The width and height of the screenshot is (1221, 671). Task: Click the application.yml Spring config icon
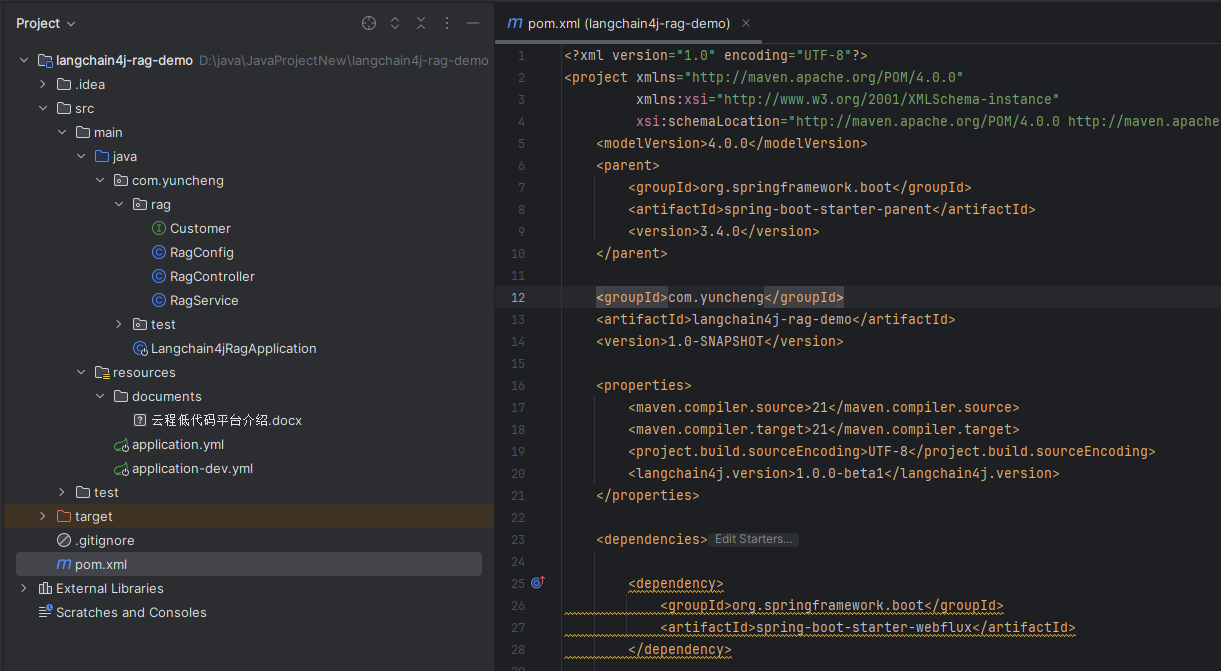(121, 444)
